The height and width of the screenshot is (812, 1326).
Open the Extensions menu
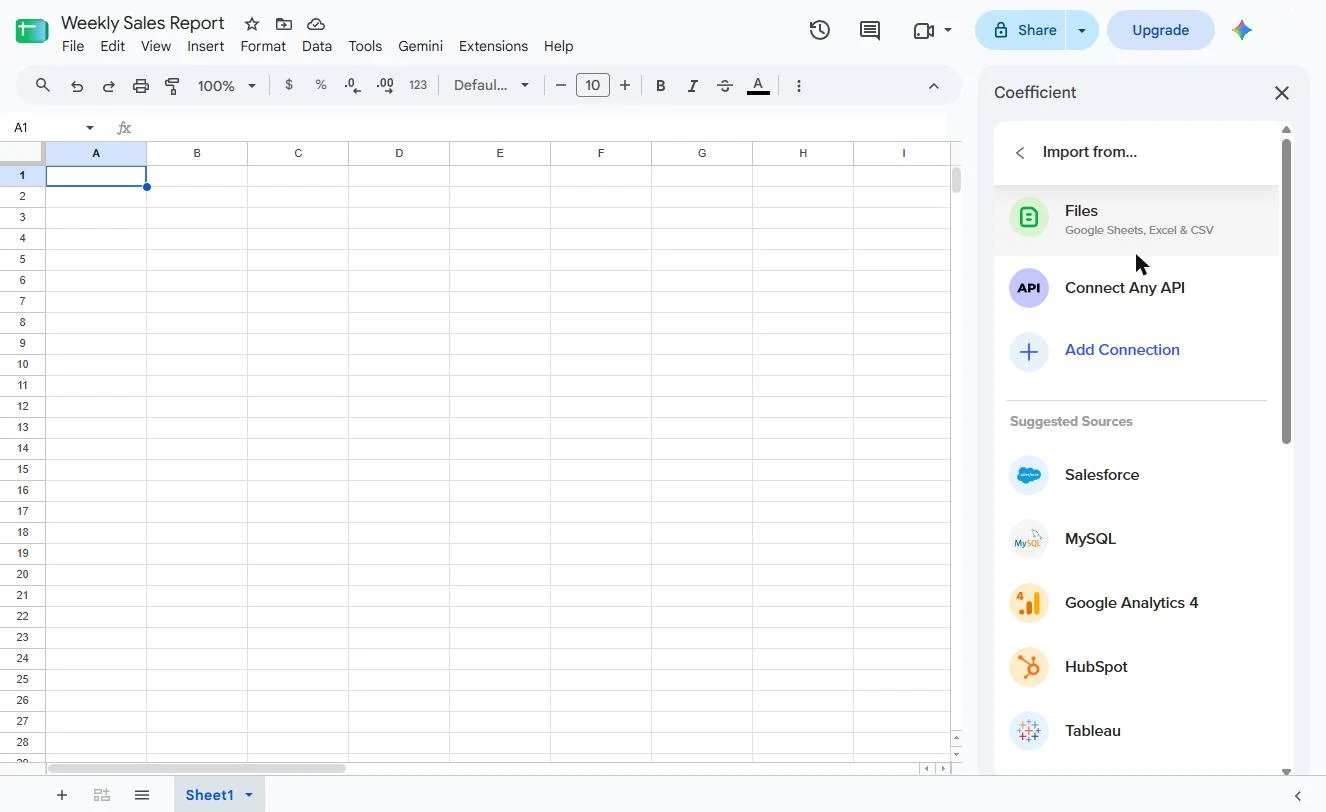click(x=493, y=46)
